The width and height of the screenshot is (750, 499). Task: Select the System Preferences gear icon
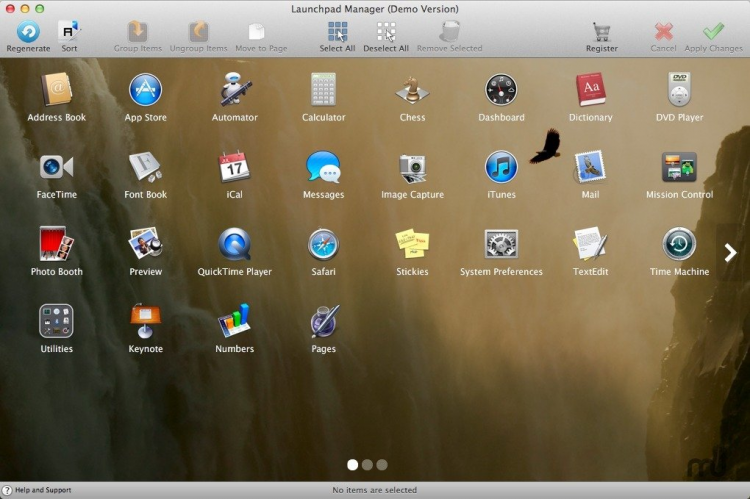pos(501,244)
